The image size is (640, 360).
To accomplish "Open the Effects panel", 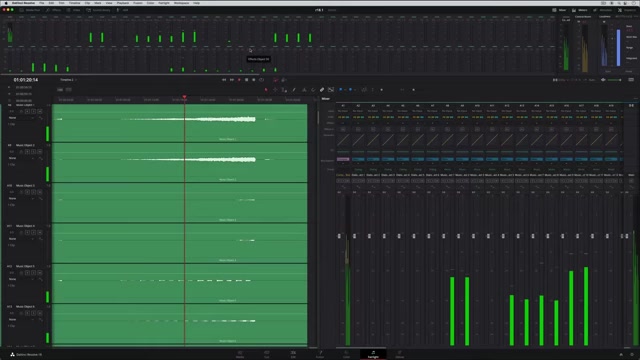I will coord(53,10).
